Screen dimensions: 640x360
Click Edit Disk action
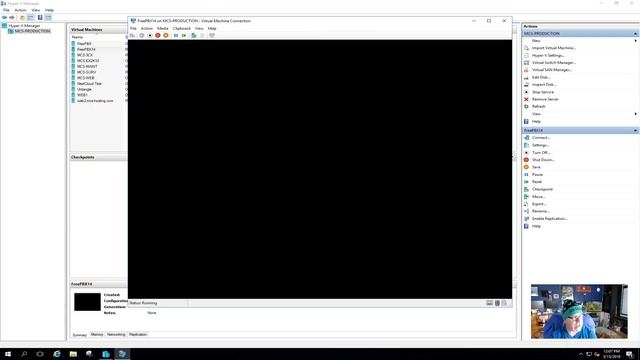click(x=541, y=78)
